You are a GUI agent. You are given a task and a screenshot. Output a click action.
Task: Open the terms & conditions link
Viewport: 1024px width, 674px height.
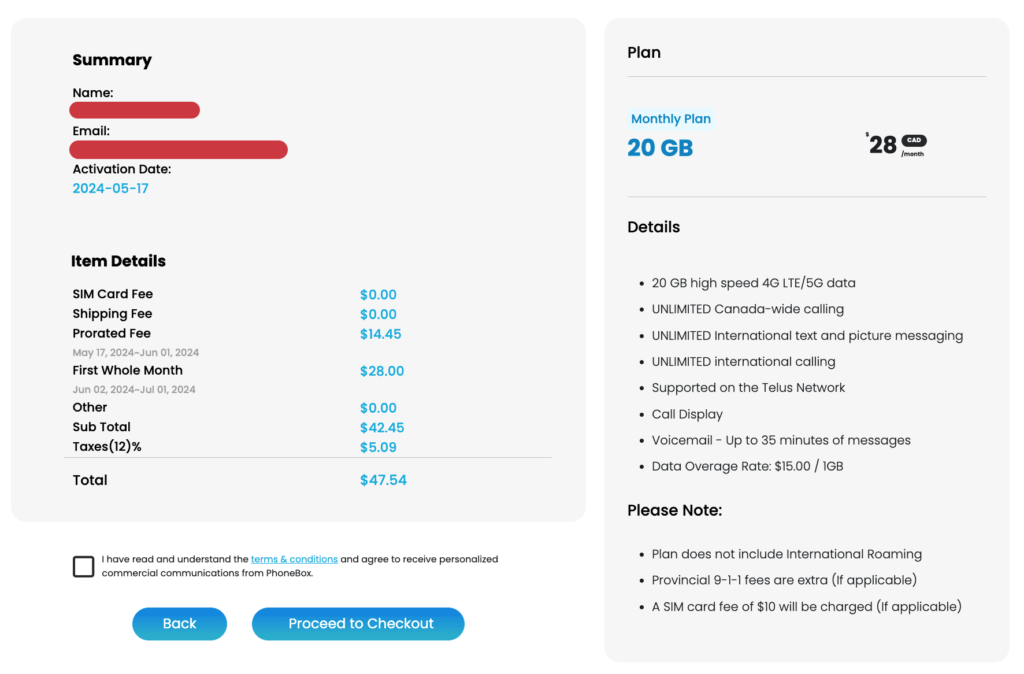coord(294,560)
